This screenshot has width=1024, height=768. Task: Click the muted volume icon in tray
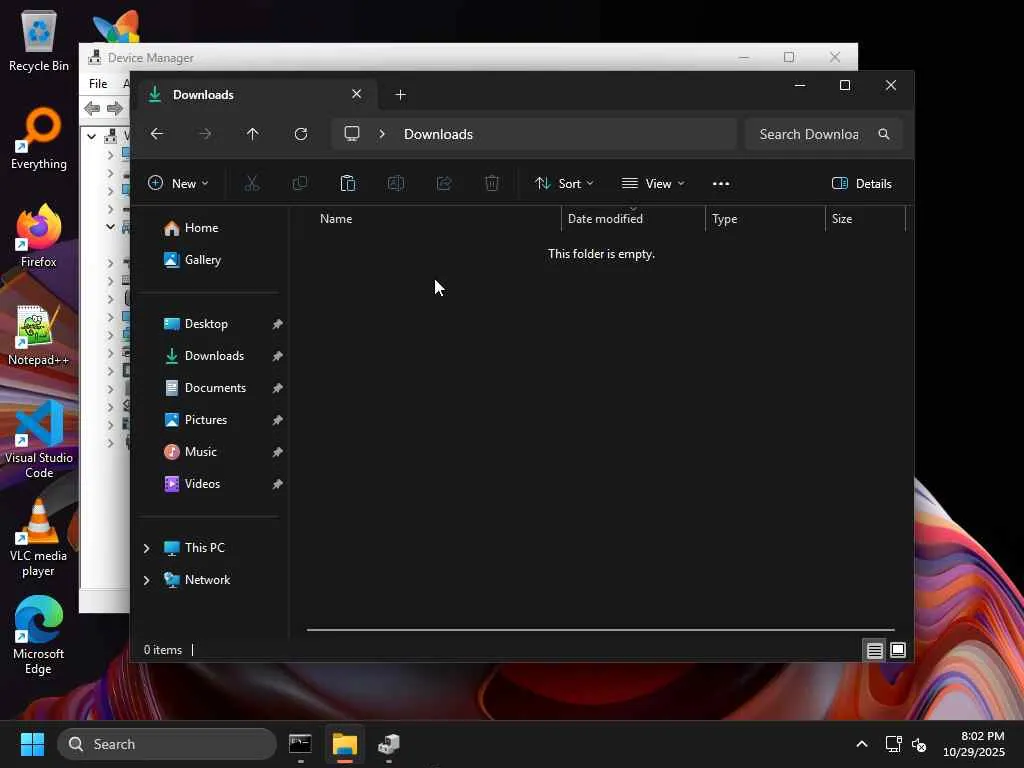pos(919,744)
